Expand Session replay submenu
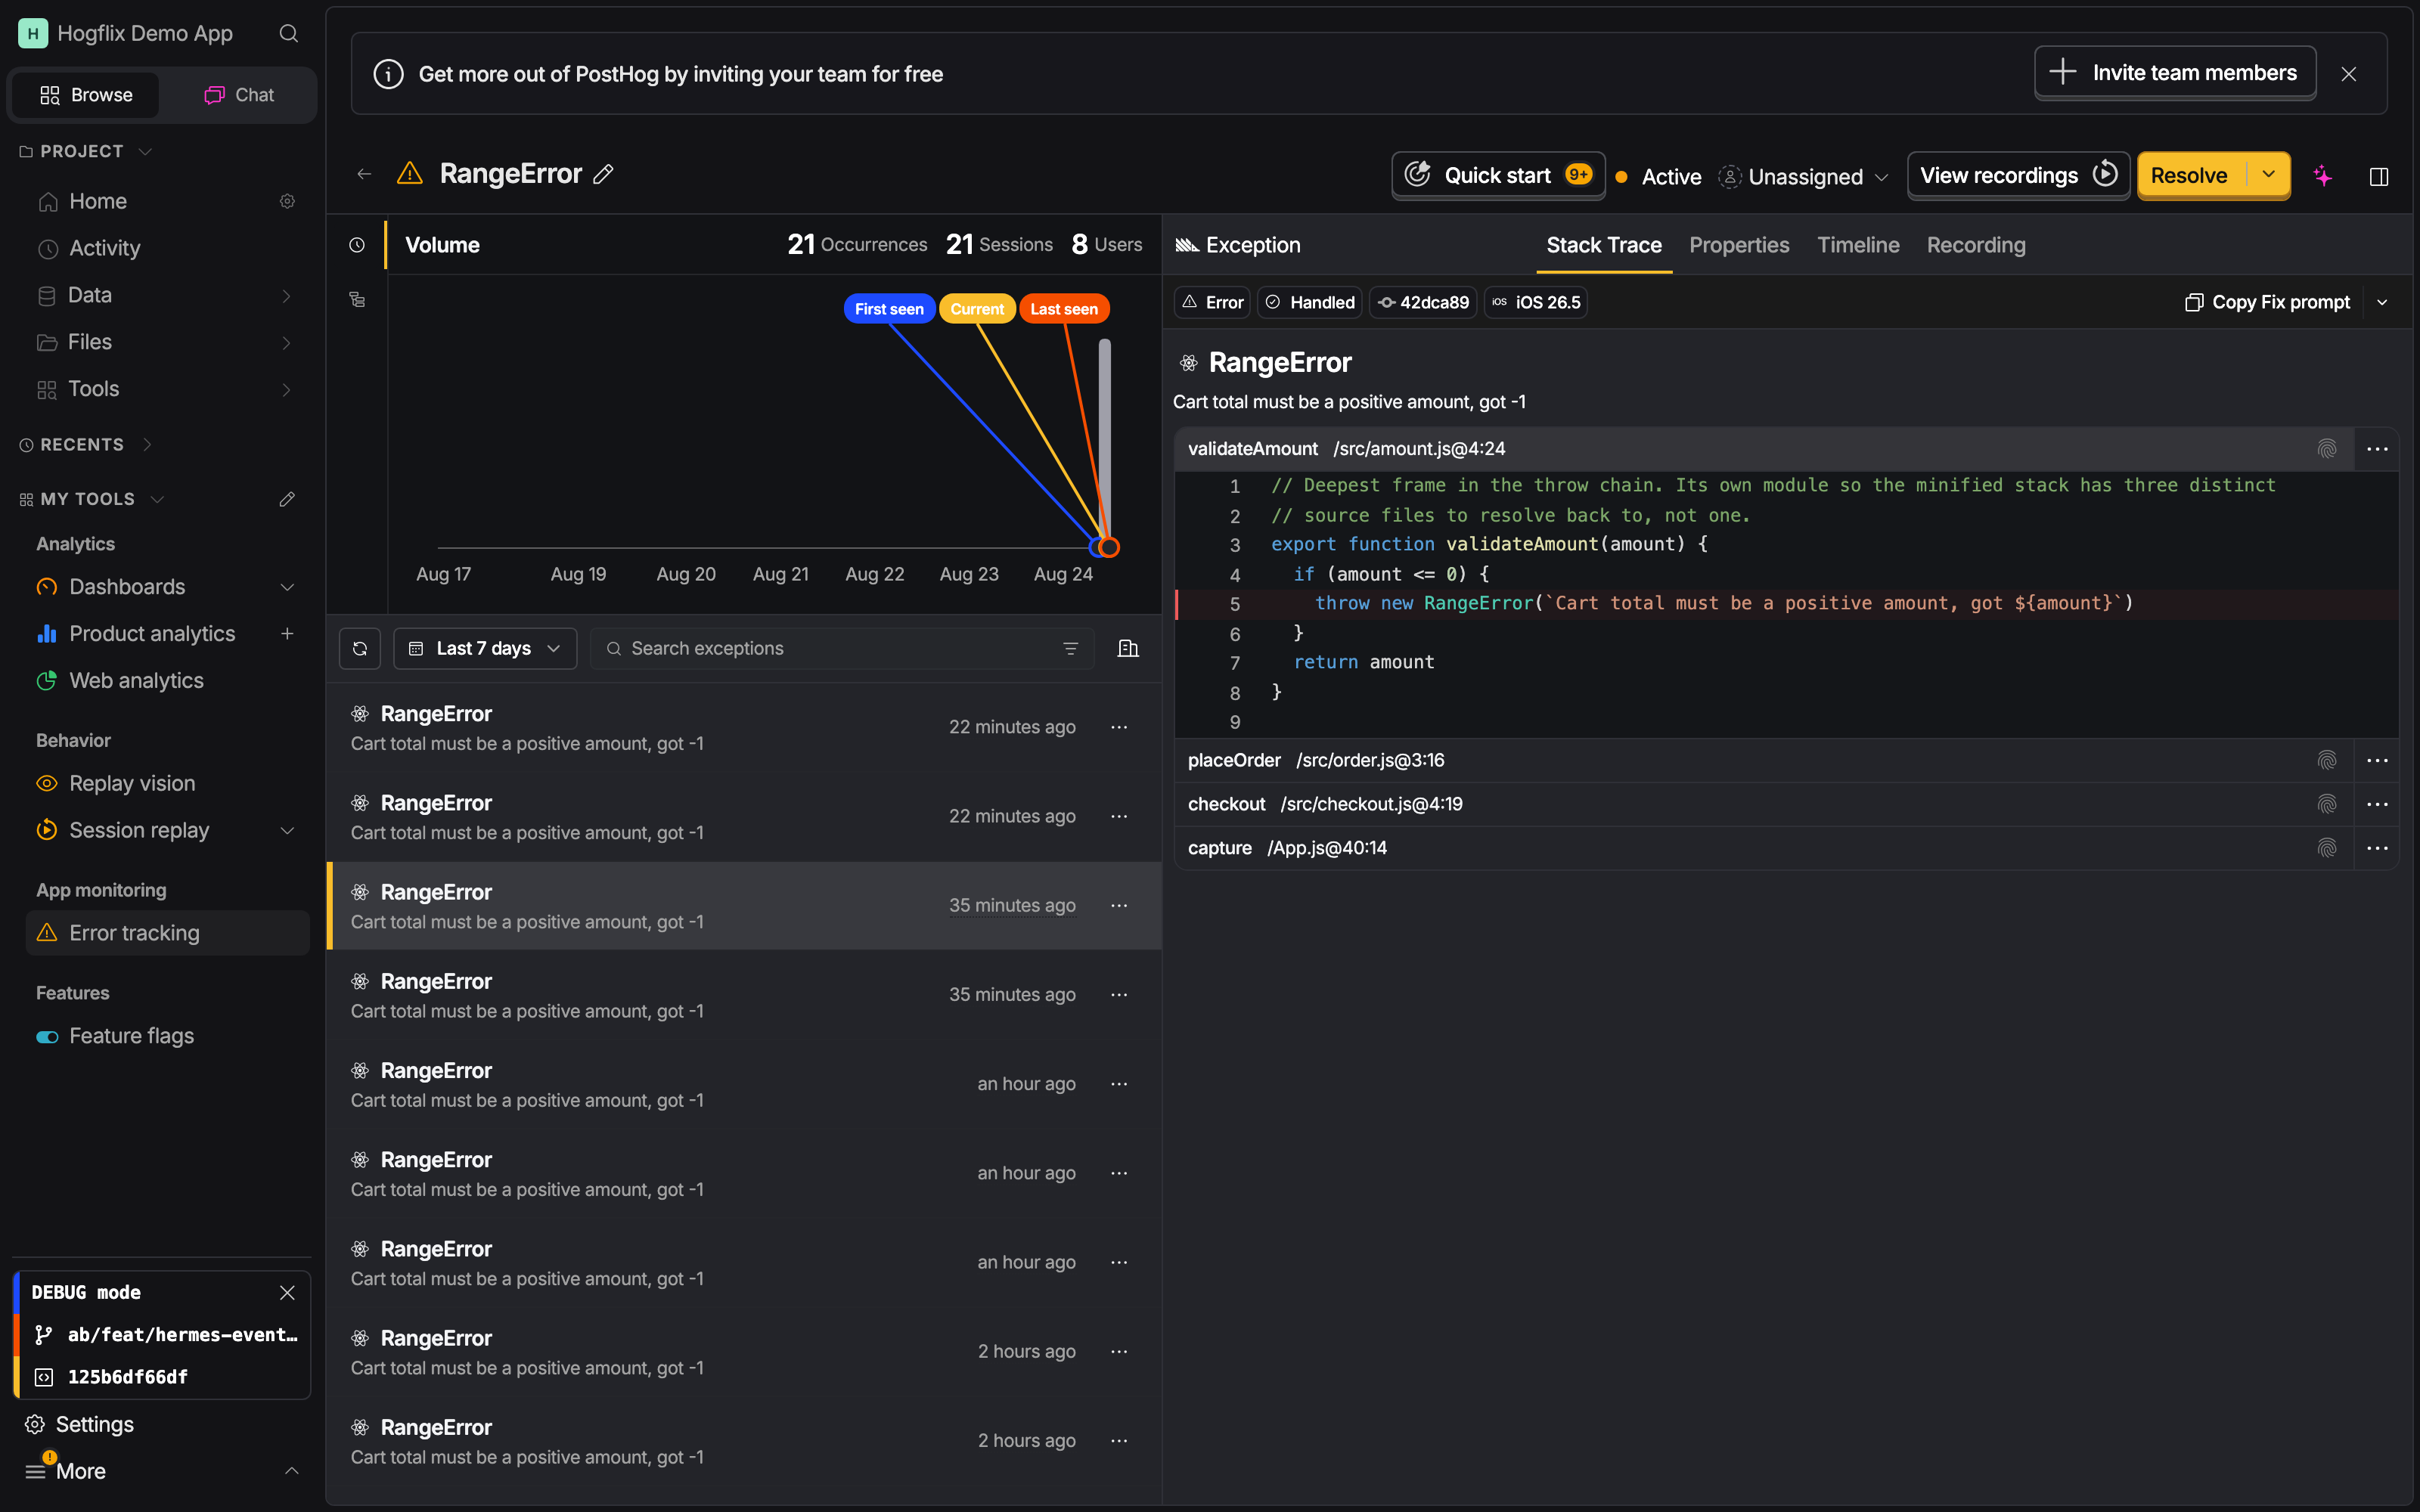This screenshot has height=1512, width=2420. click(287, 831)
